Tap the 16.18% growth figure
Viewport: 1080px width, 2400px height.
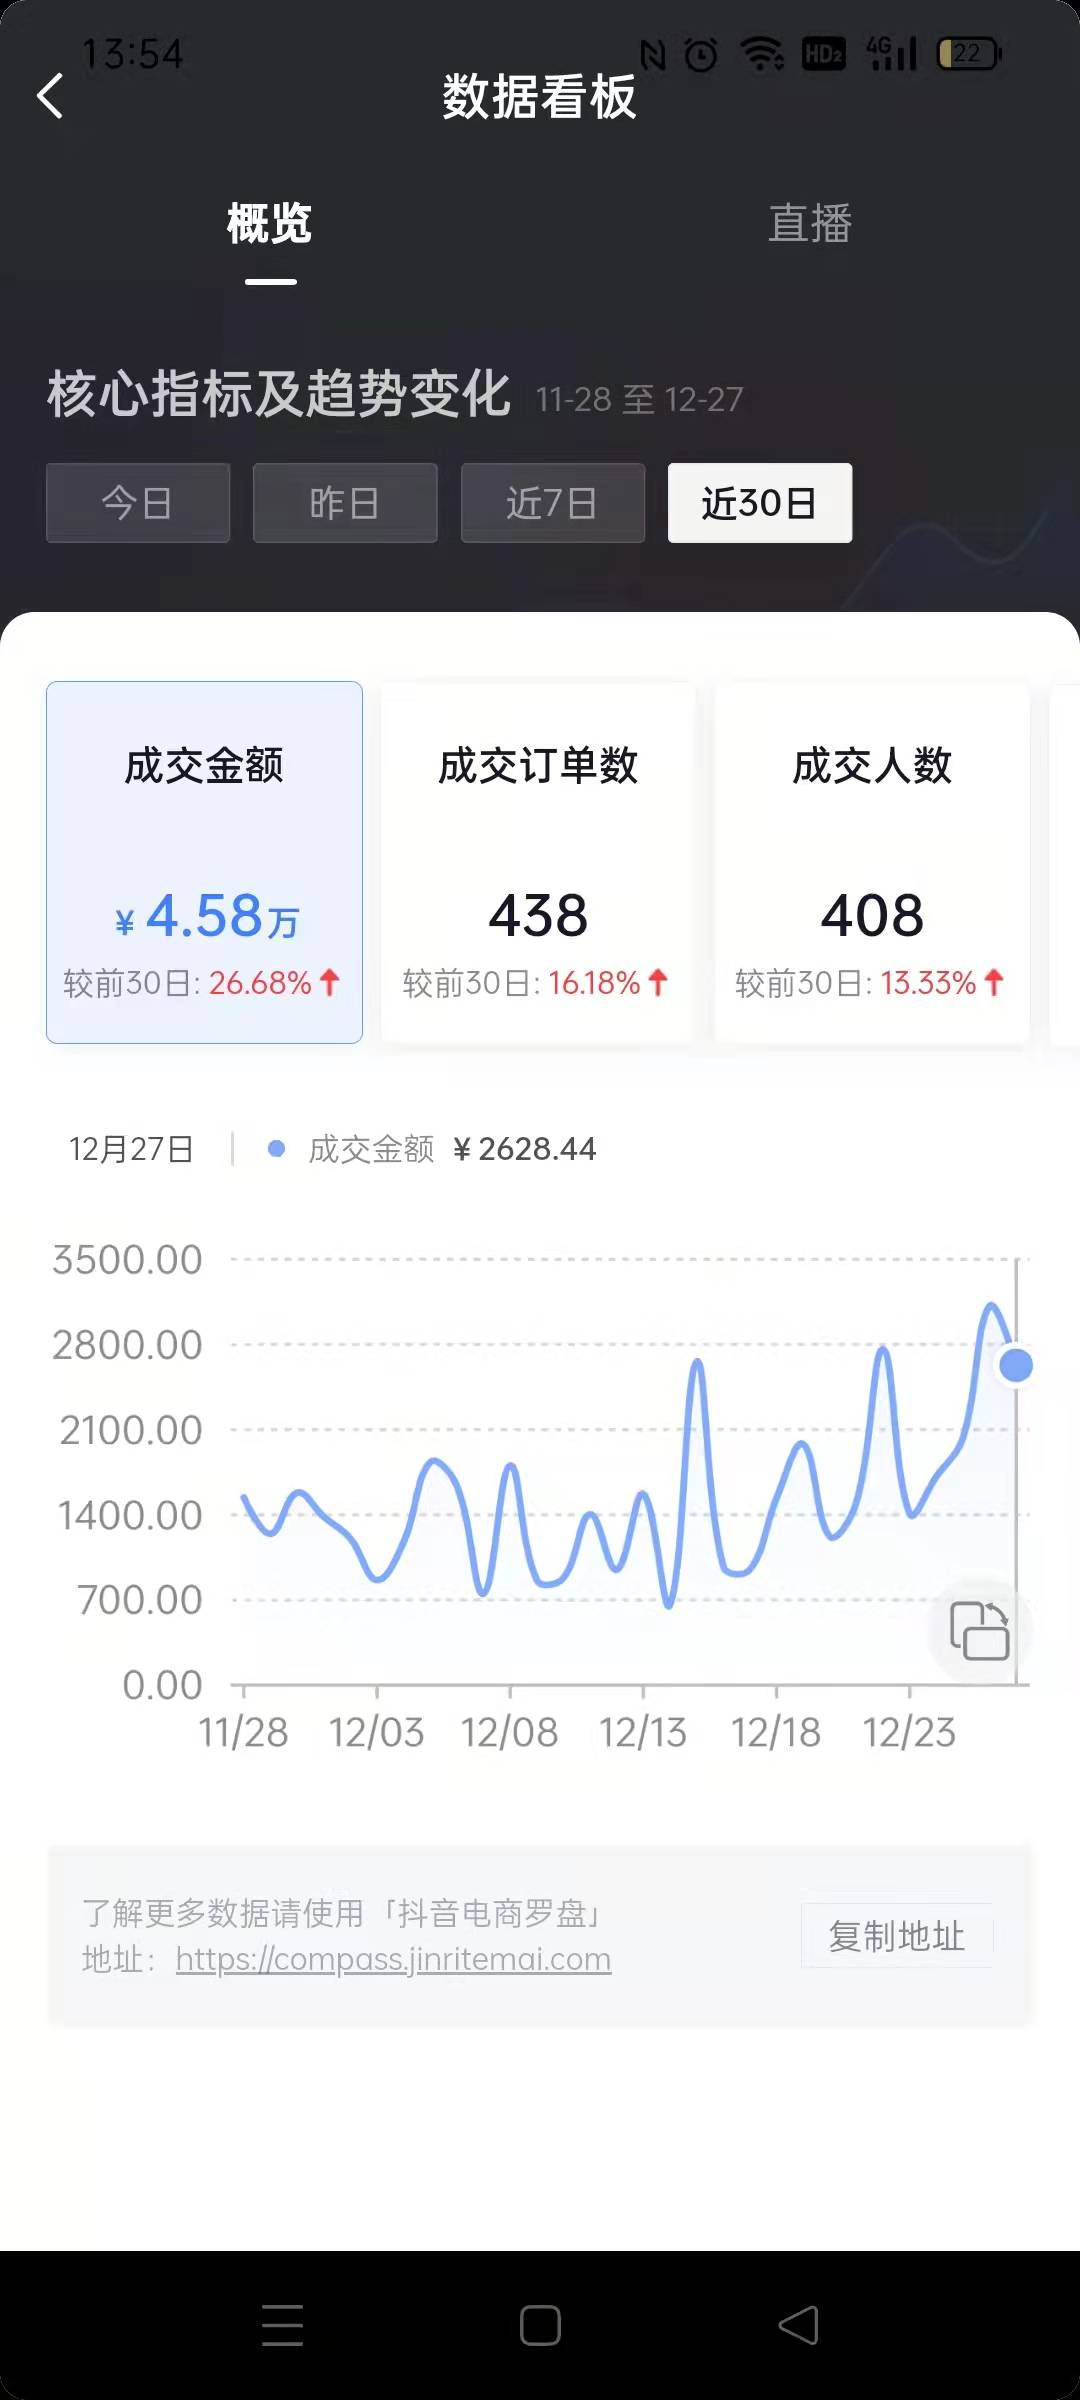pyautogui.click(x=594, y=983)
